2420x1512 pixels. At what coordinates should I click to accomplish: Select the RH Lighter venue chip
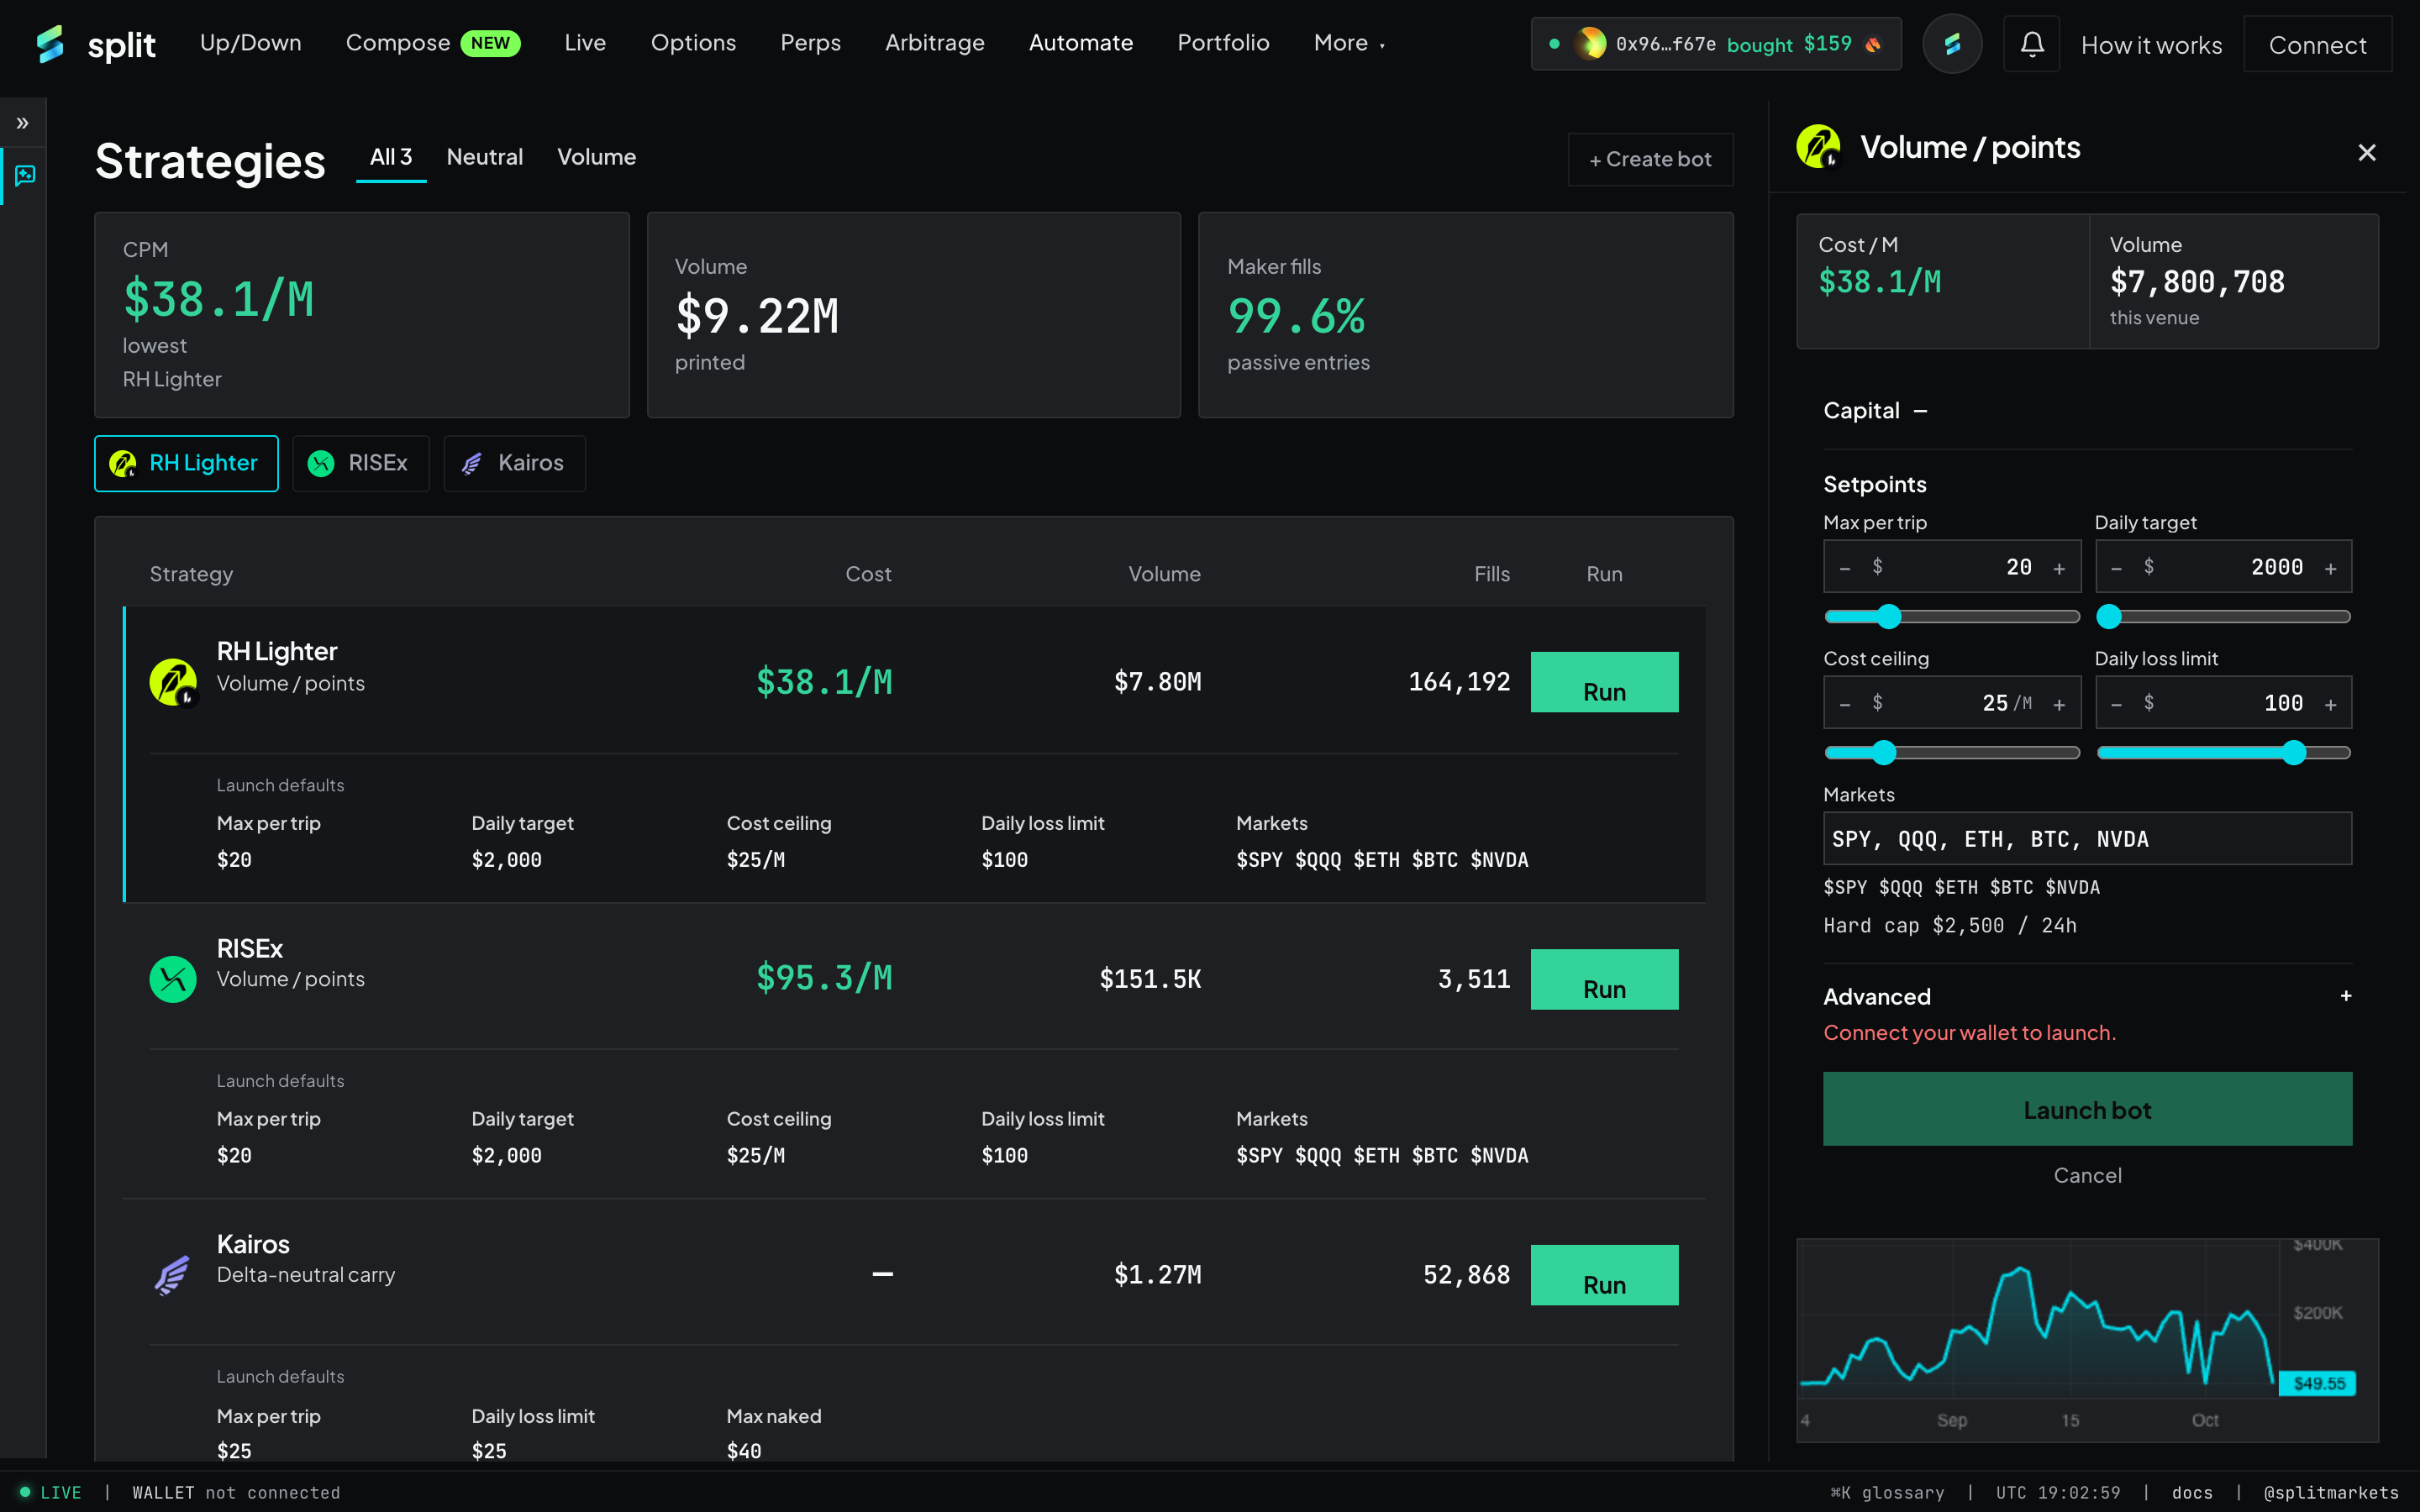pyautogui.click(x=186, y=463)
